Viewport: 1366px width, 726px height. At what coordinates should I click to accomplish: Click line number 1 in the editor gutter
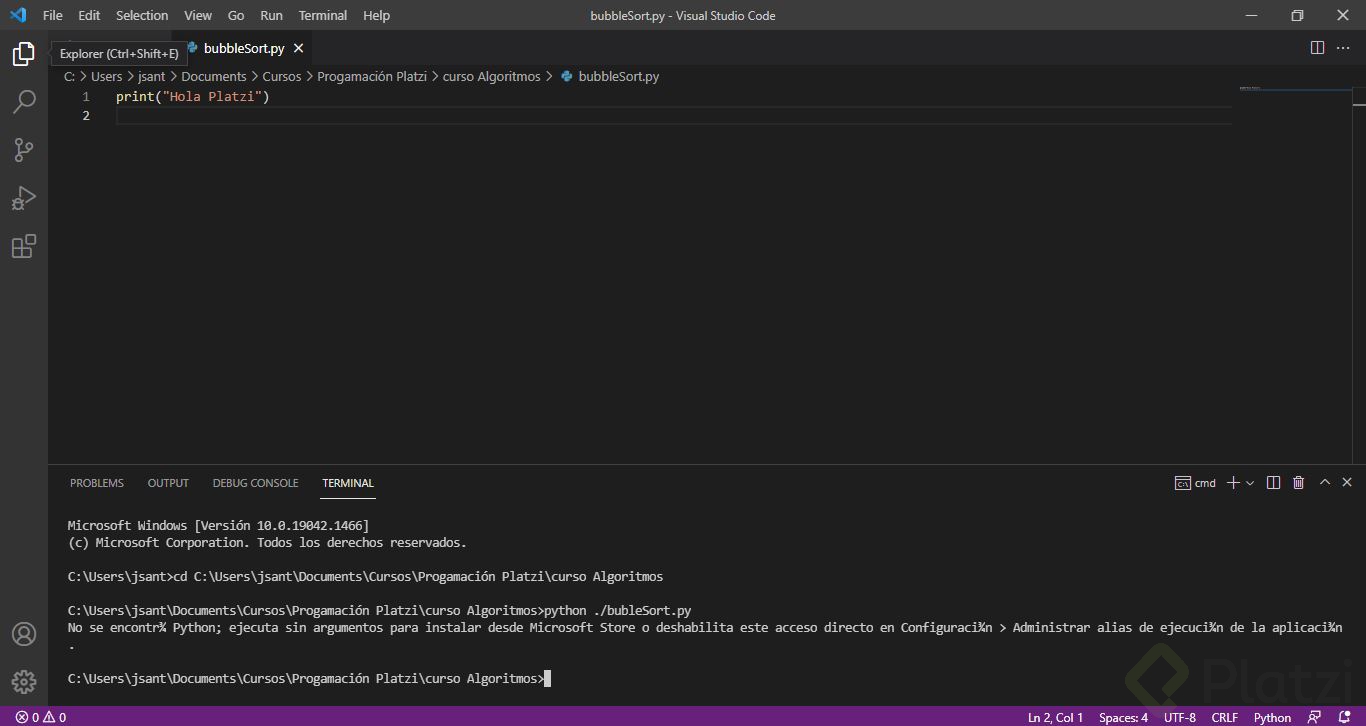coord(86,97)
